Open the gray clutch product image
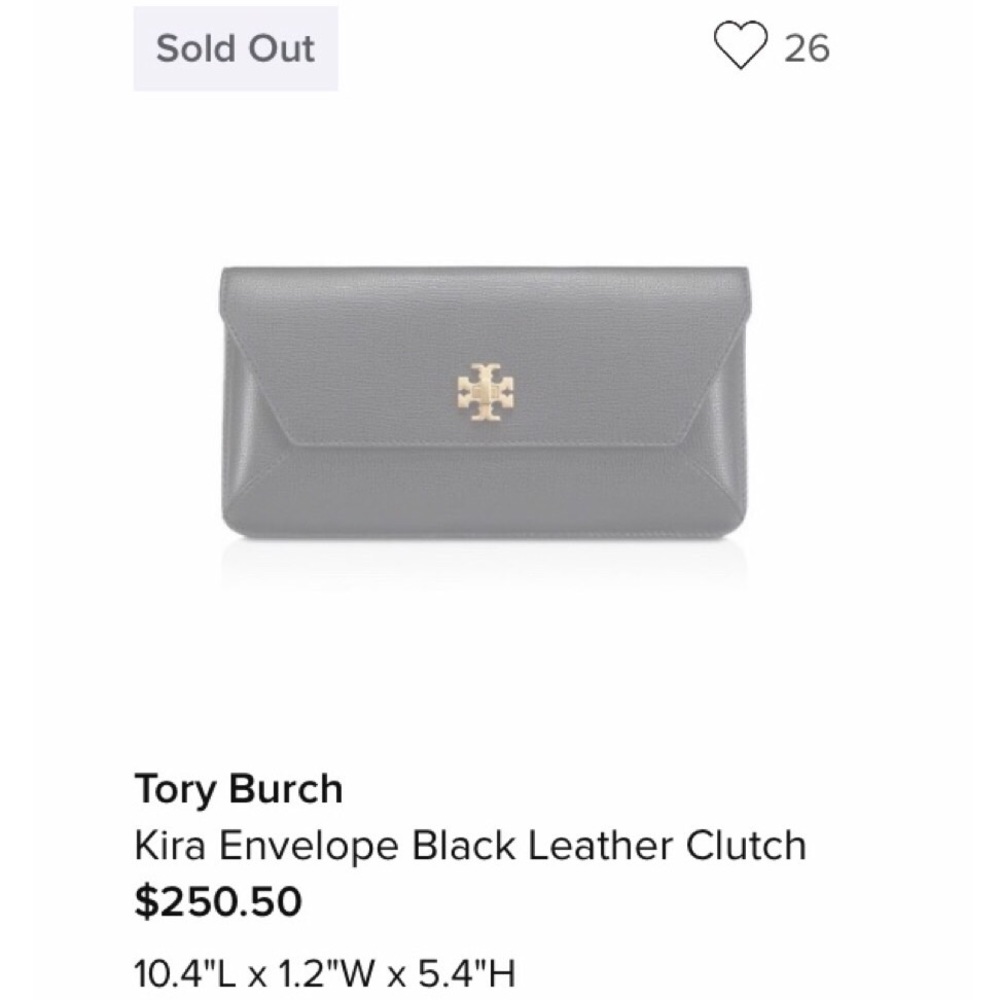 click(x=483, y=404)
